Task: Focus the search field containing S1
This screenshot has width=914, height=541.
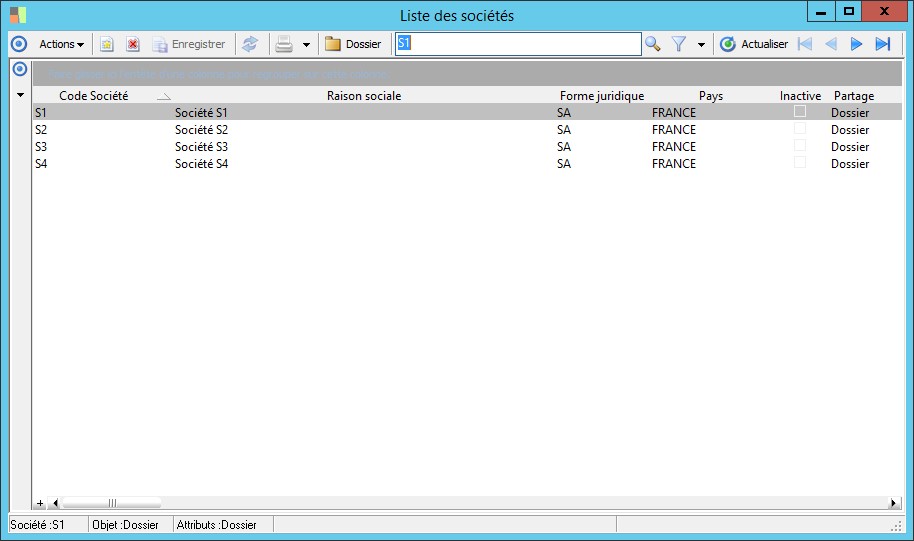Action: coord(518,44)
